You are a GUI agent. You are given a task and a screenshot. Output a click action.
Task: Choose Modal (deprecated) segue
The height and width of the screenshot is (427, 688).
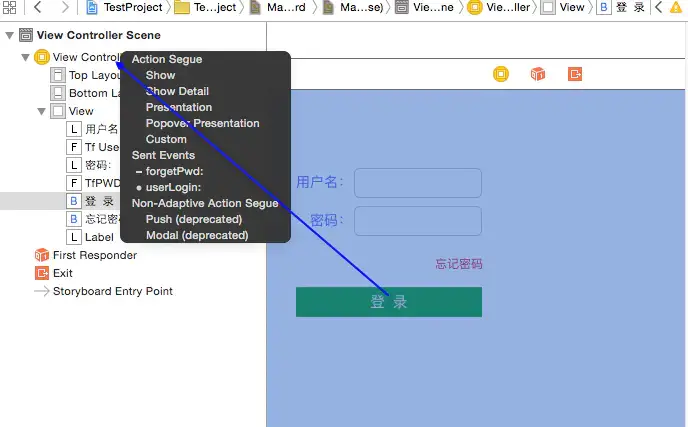[x=196, y=235]
